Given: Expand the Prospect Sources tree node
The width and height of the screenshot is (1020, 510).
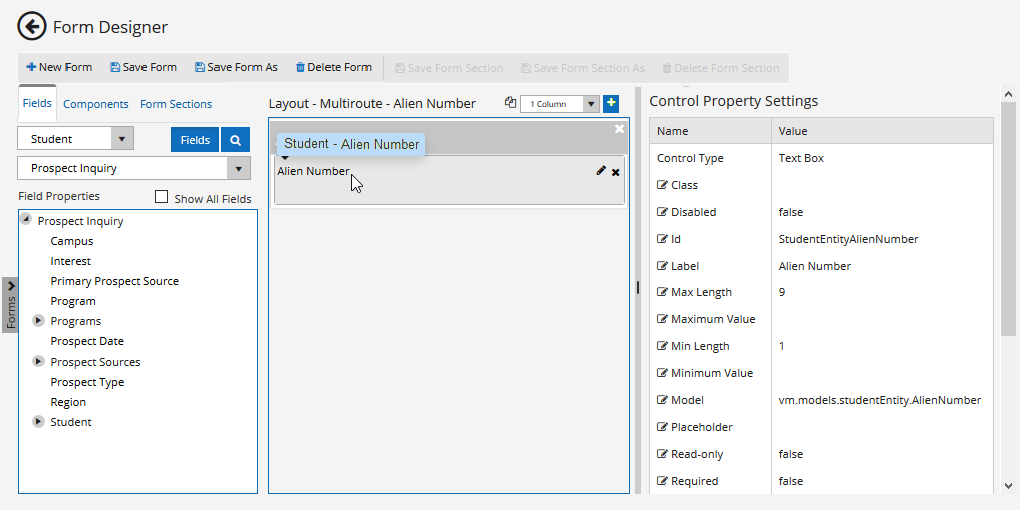Looking at the screenshot, I should point(39,362).
